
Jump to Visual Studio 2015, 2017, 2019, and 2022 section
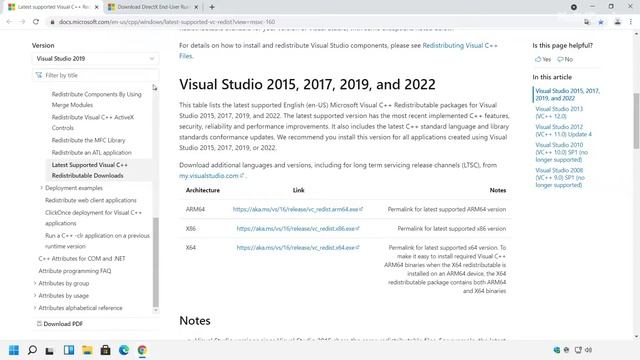[567, 94]
